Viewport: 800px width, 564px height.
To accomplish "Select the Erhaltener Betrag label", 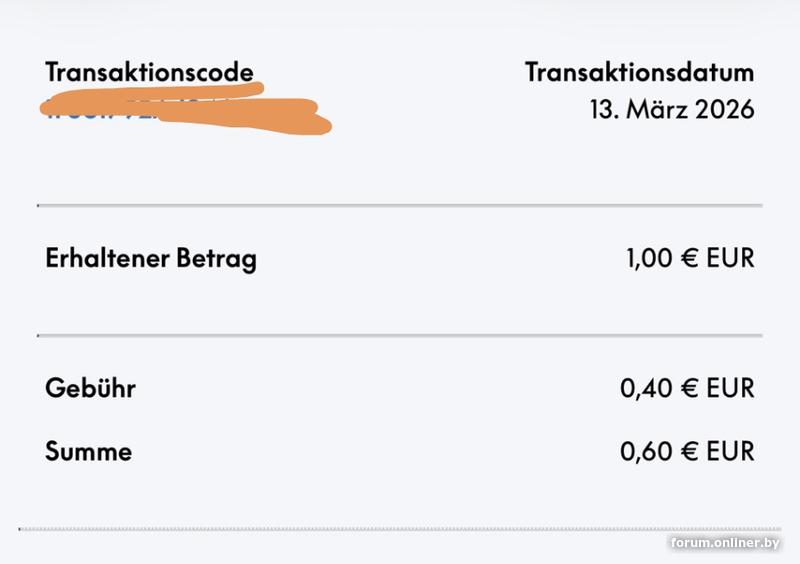I will click(x=151, y=259).
